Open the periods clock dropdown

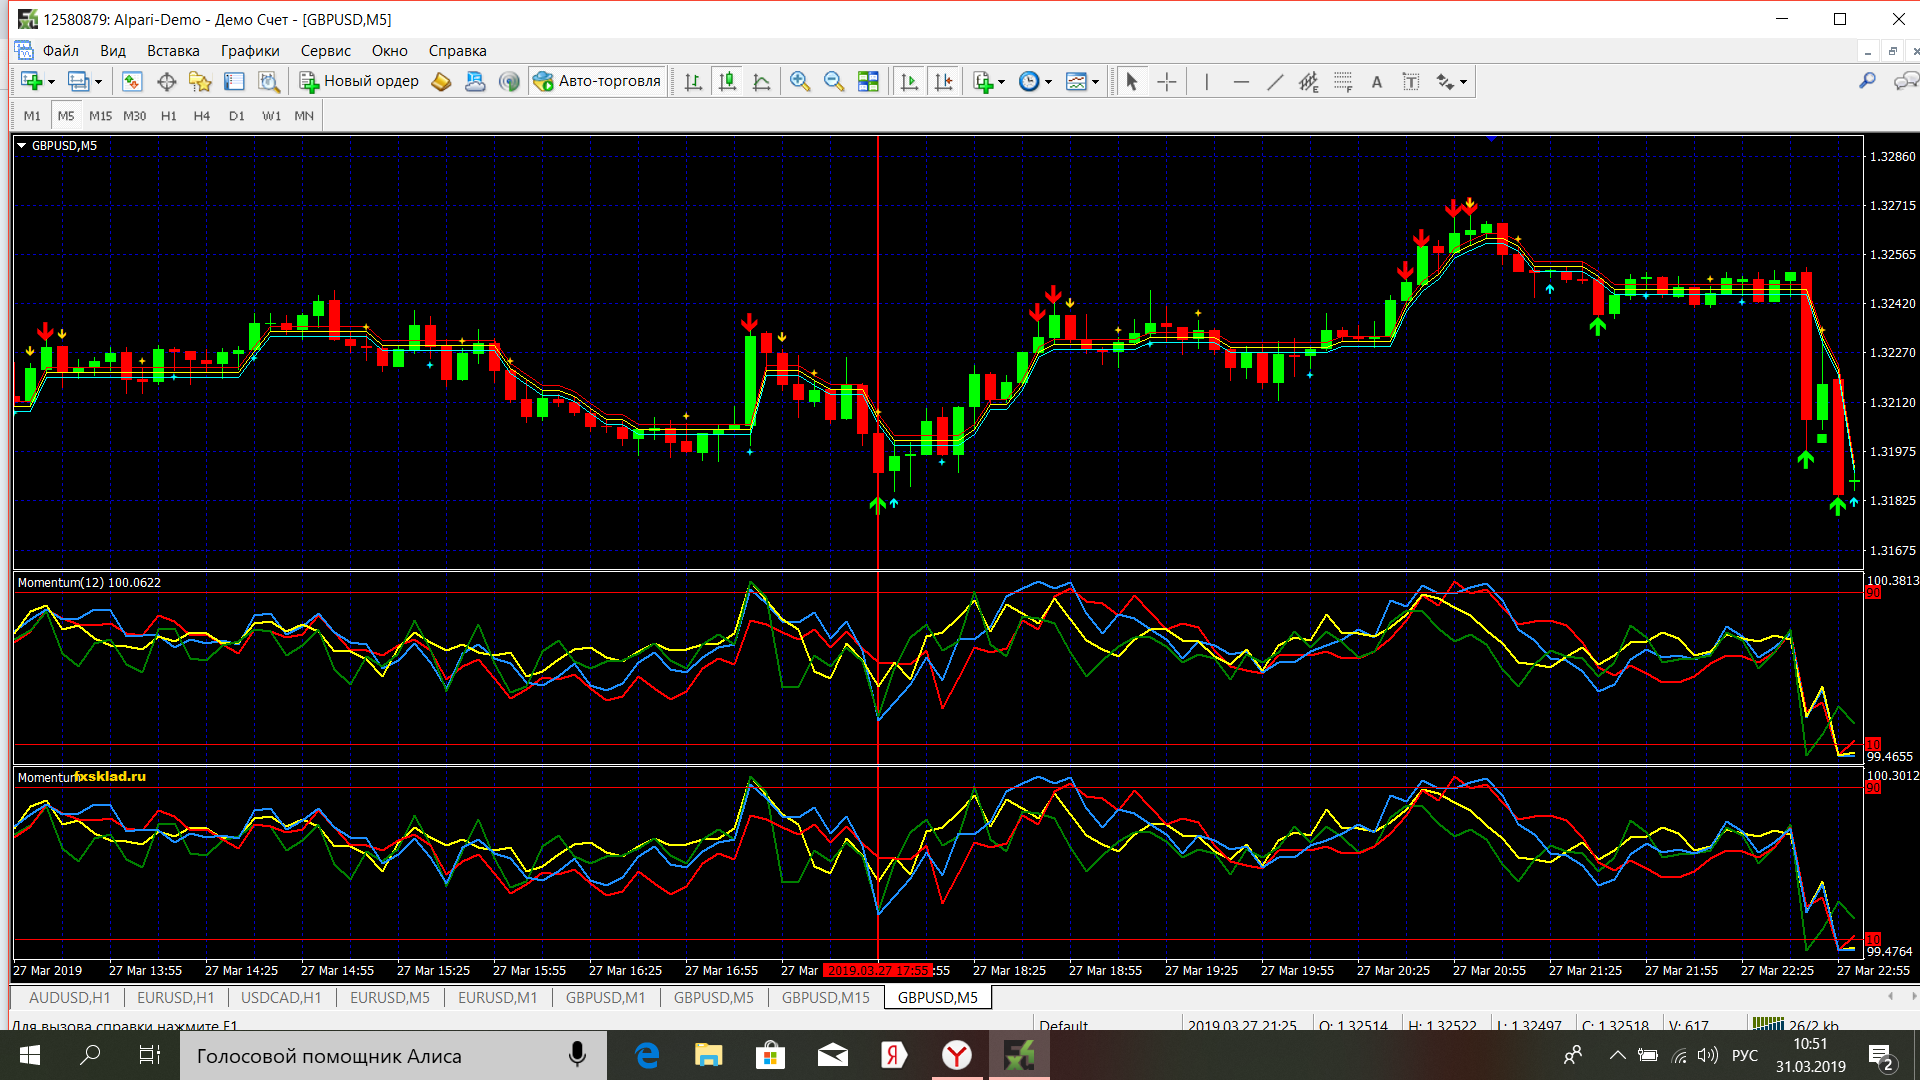pos(1048,82)
